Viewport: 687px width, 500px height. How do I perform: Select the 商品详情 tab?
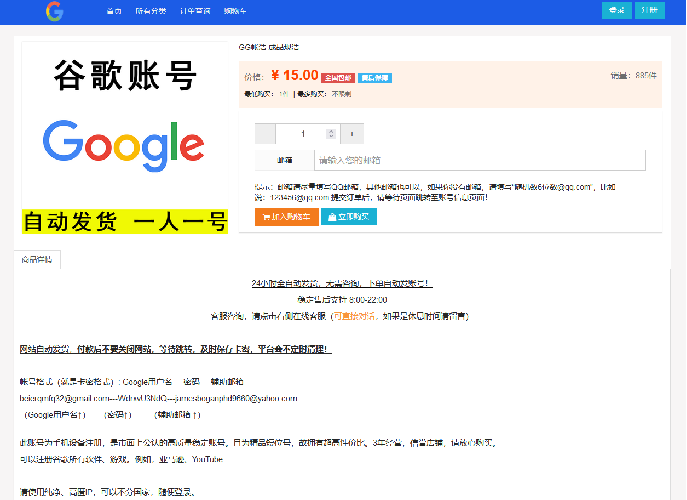click(x=38, y=259)
